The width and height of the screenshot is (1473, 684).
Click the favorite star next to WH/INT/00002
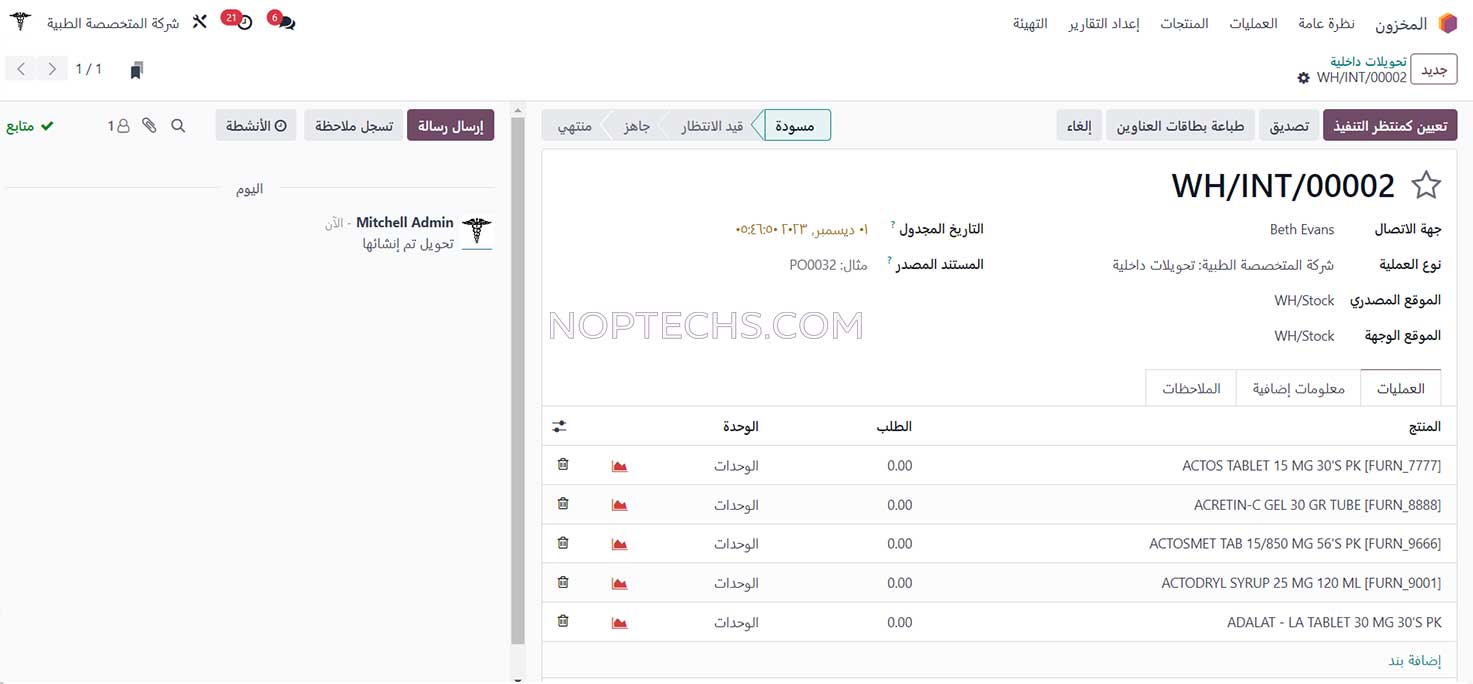(x=1426, y=185)
